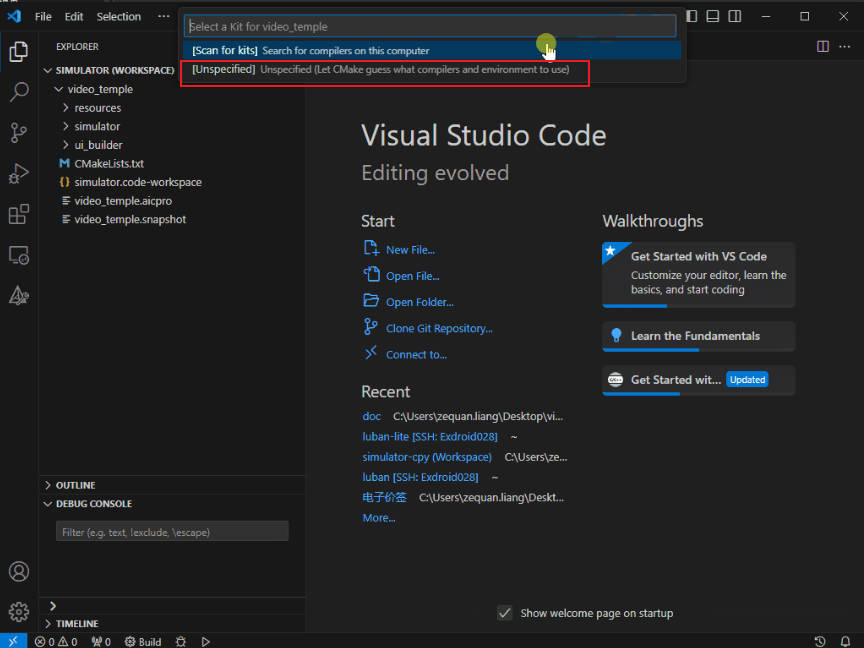
Task: Open the Extensions view icon
Action: [x=19, y=214]
